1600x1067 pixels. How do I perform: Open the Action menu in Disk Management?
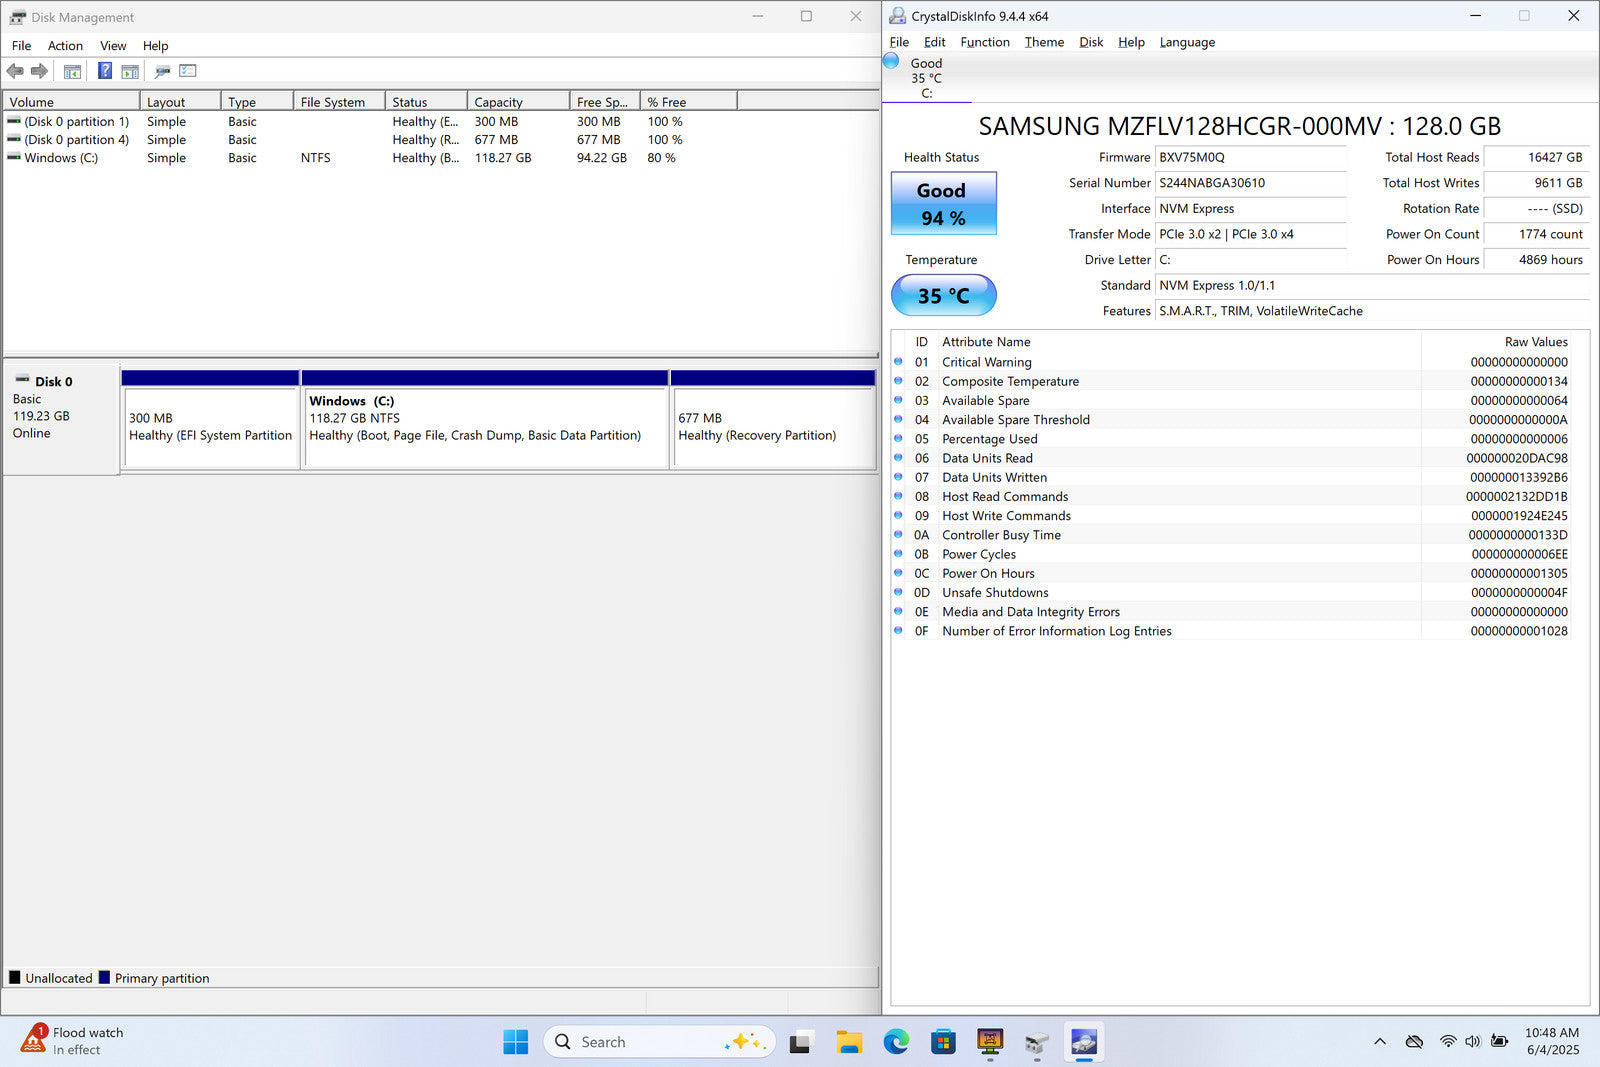tap(65, 46)
